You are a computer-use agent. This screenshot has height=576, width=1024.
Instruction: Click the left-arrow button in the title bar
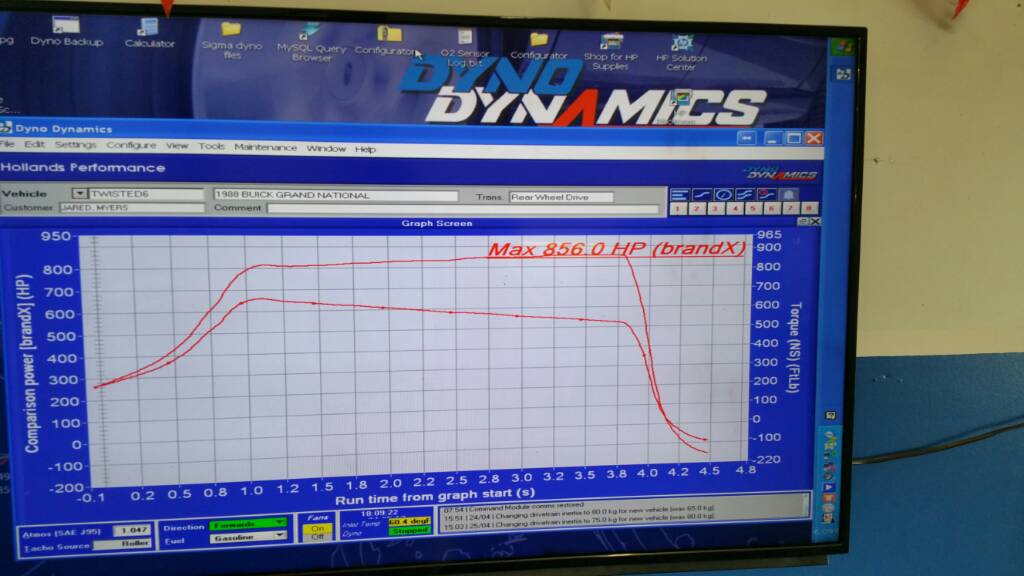click(747, 138)
